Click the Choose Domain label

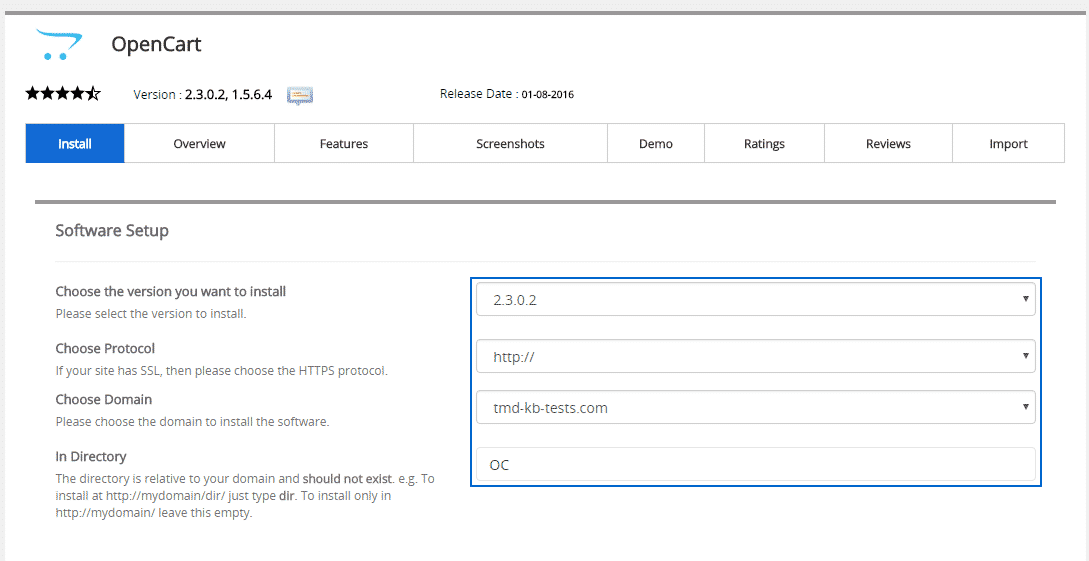(x=103, y=400)
